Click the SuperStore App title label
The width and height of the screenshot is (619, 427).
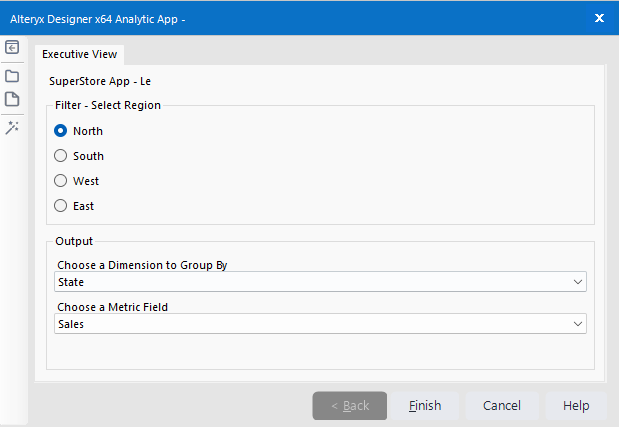pyautogui.click(x=100, y=80)
